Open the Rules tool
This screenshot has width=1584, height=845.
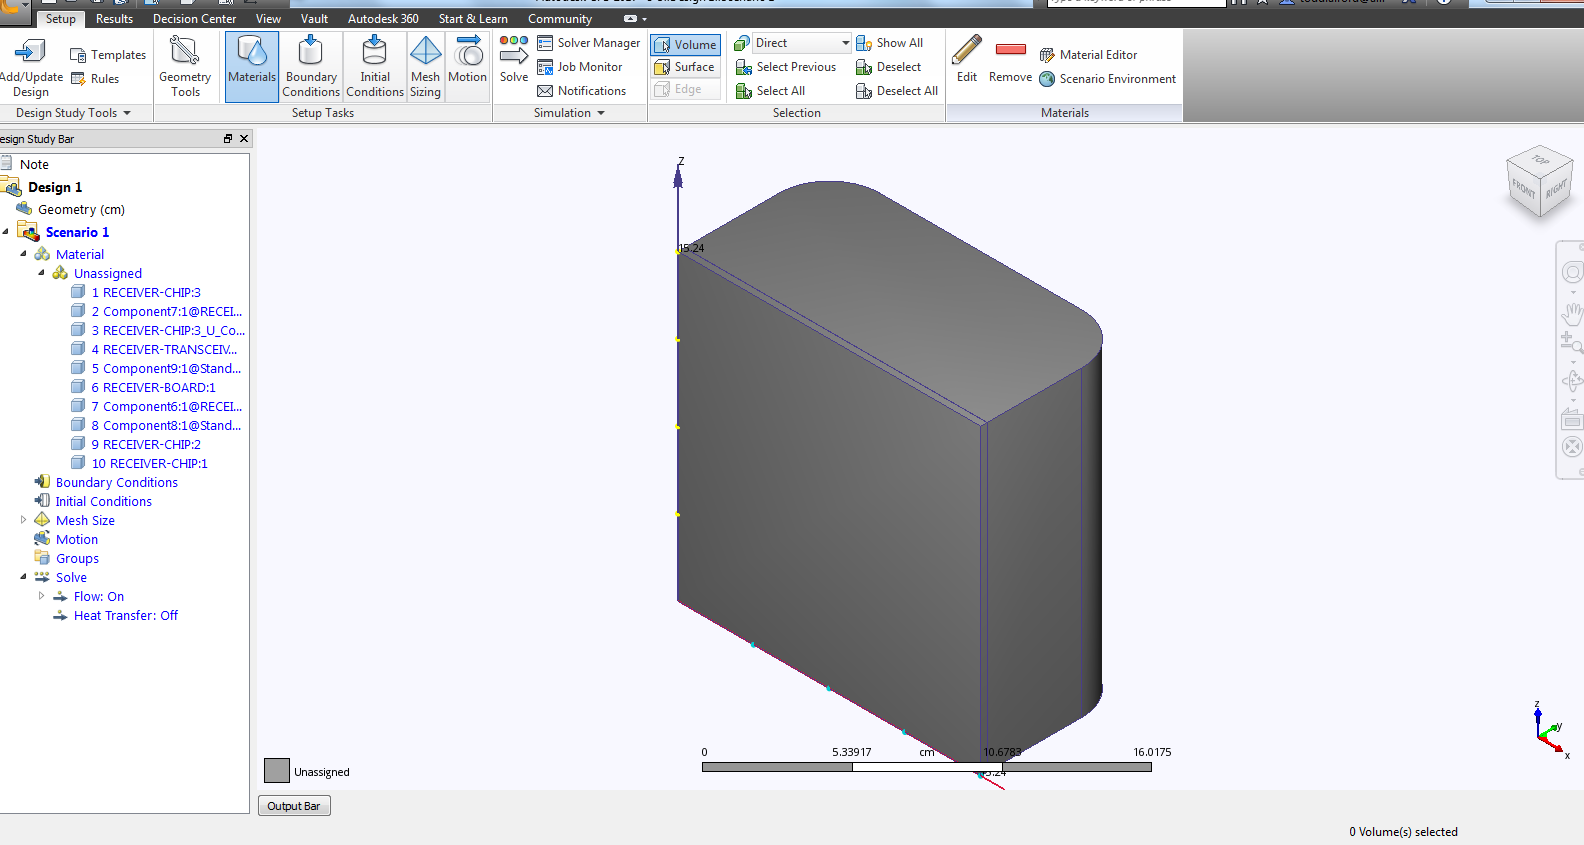(95, 79)
